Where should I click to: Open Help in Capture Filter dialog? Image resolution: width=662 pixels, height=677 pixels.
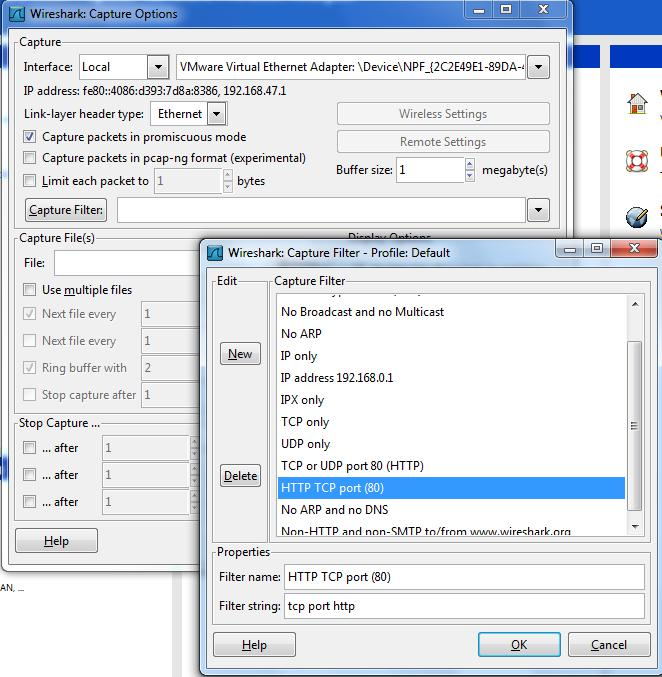point(254,645)
